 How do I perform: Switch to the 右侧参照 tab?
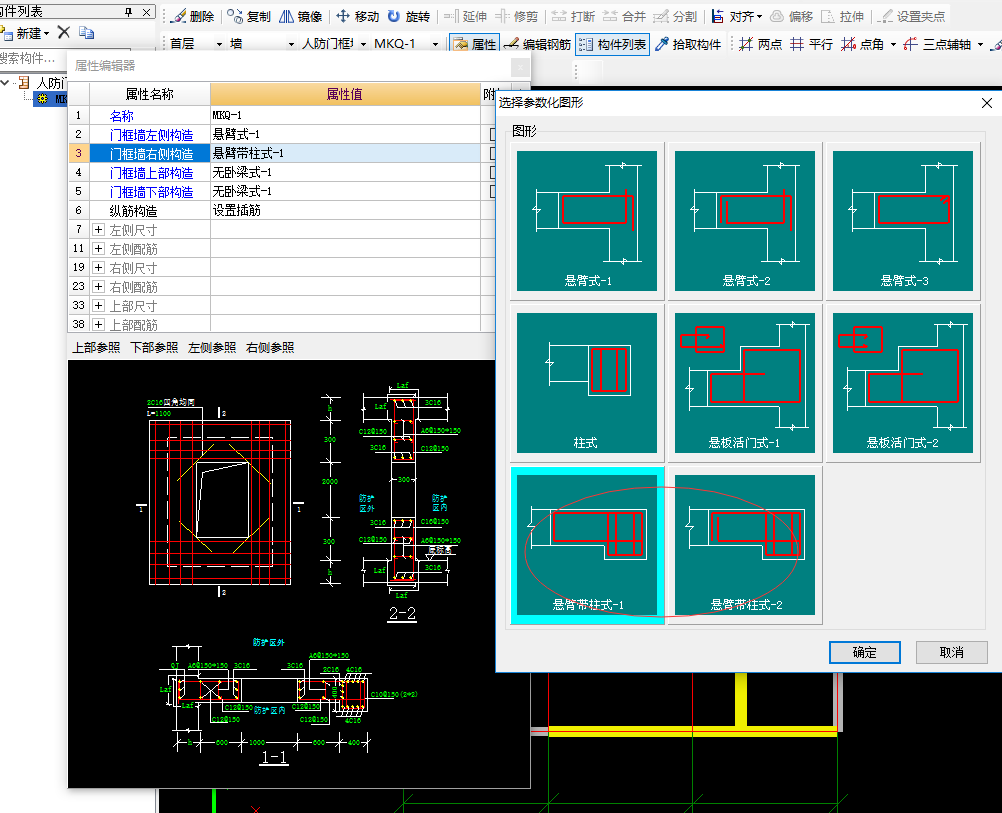pos(270,348)
